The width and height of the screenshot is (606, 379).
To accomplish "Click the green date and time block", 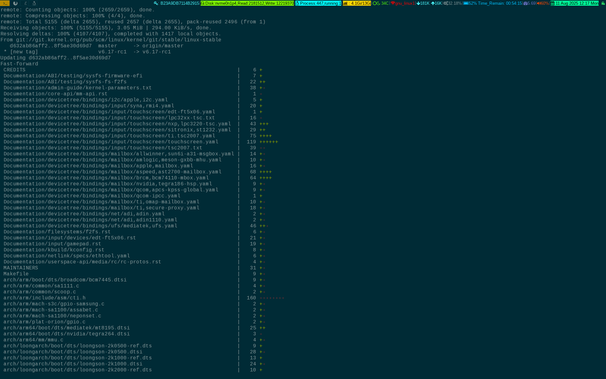I will click(574, 3).
